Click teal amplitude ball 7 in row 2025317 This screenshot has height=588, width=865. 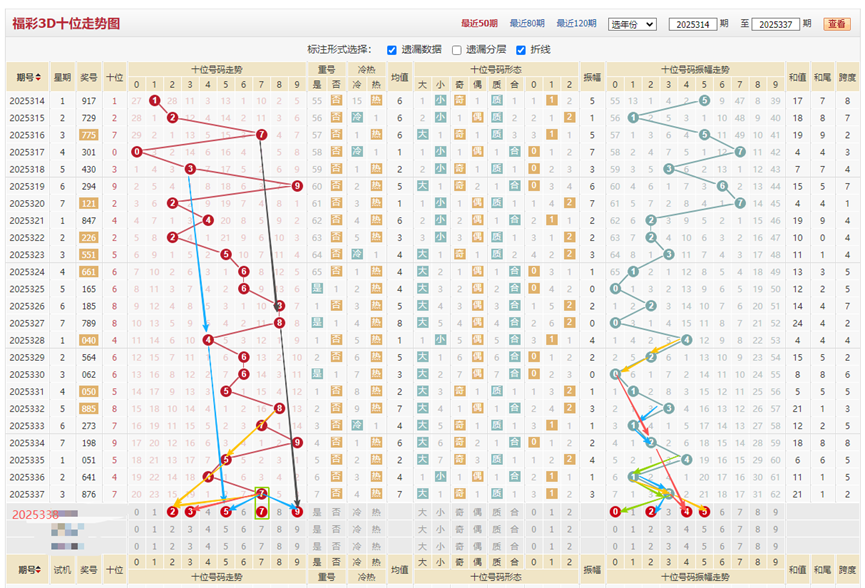click(740, 152)
